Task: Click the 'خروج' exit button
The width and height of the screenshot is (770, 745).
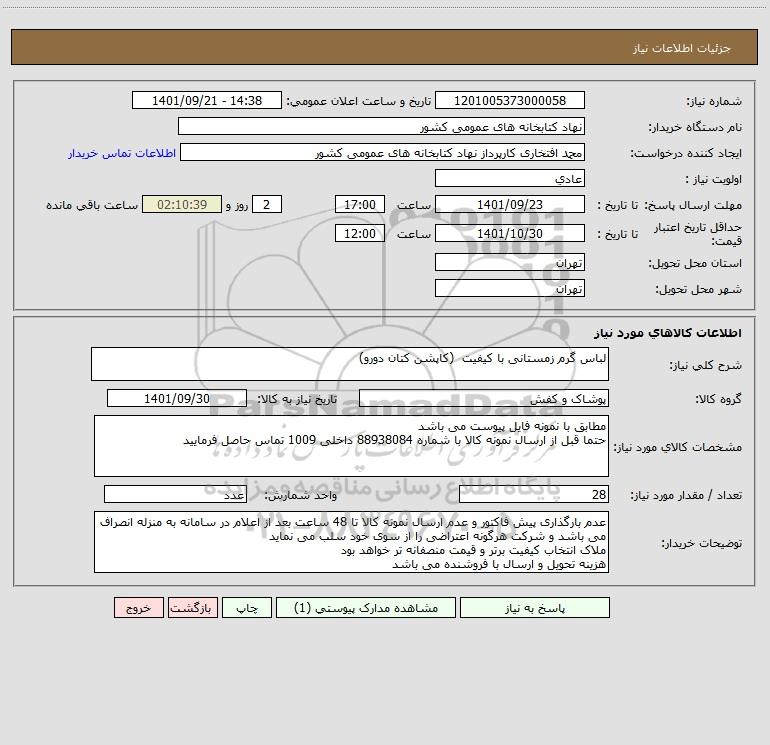Action: 138,608
